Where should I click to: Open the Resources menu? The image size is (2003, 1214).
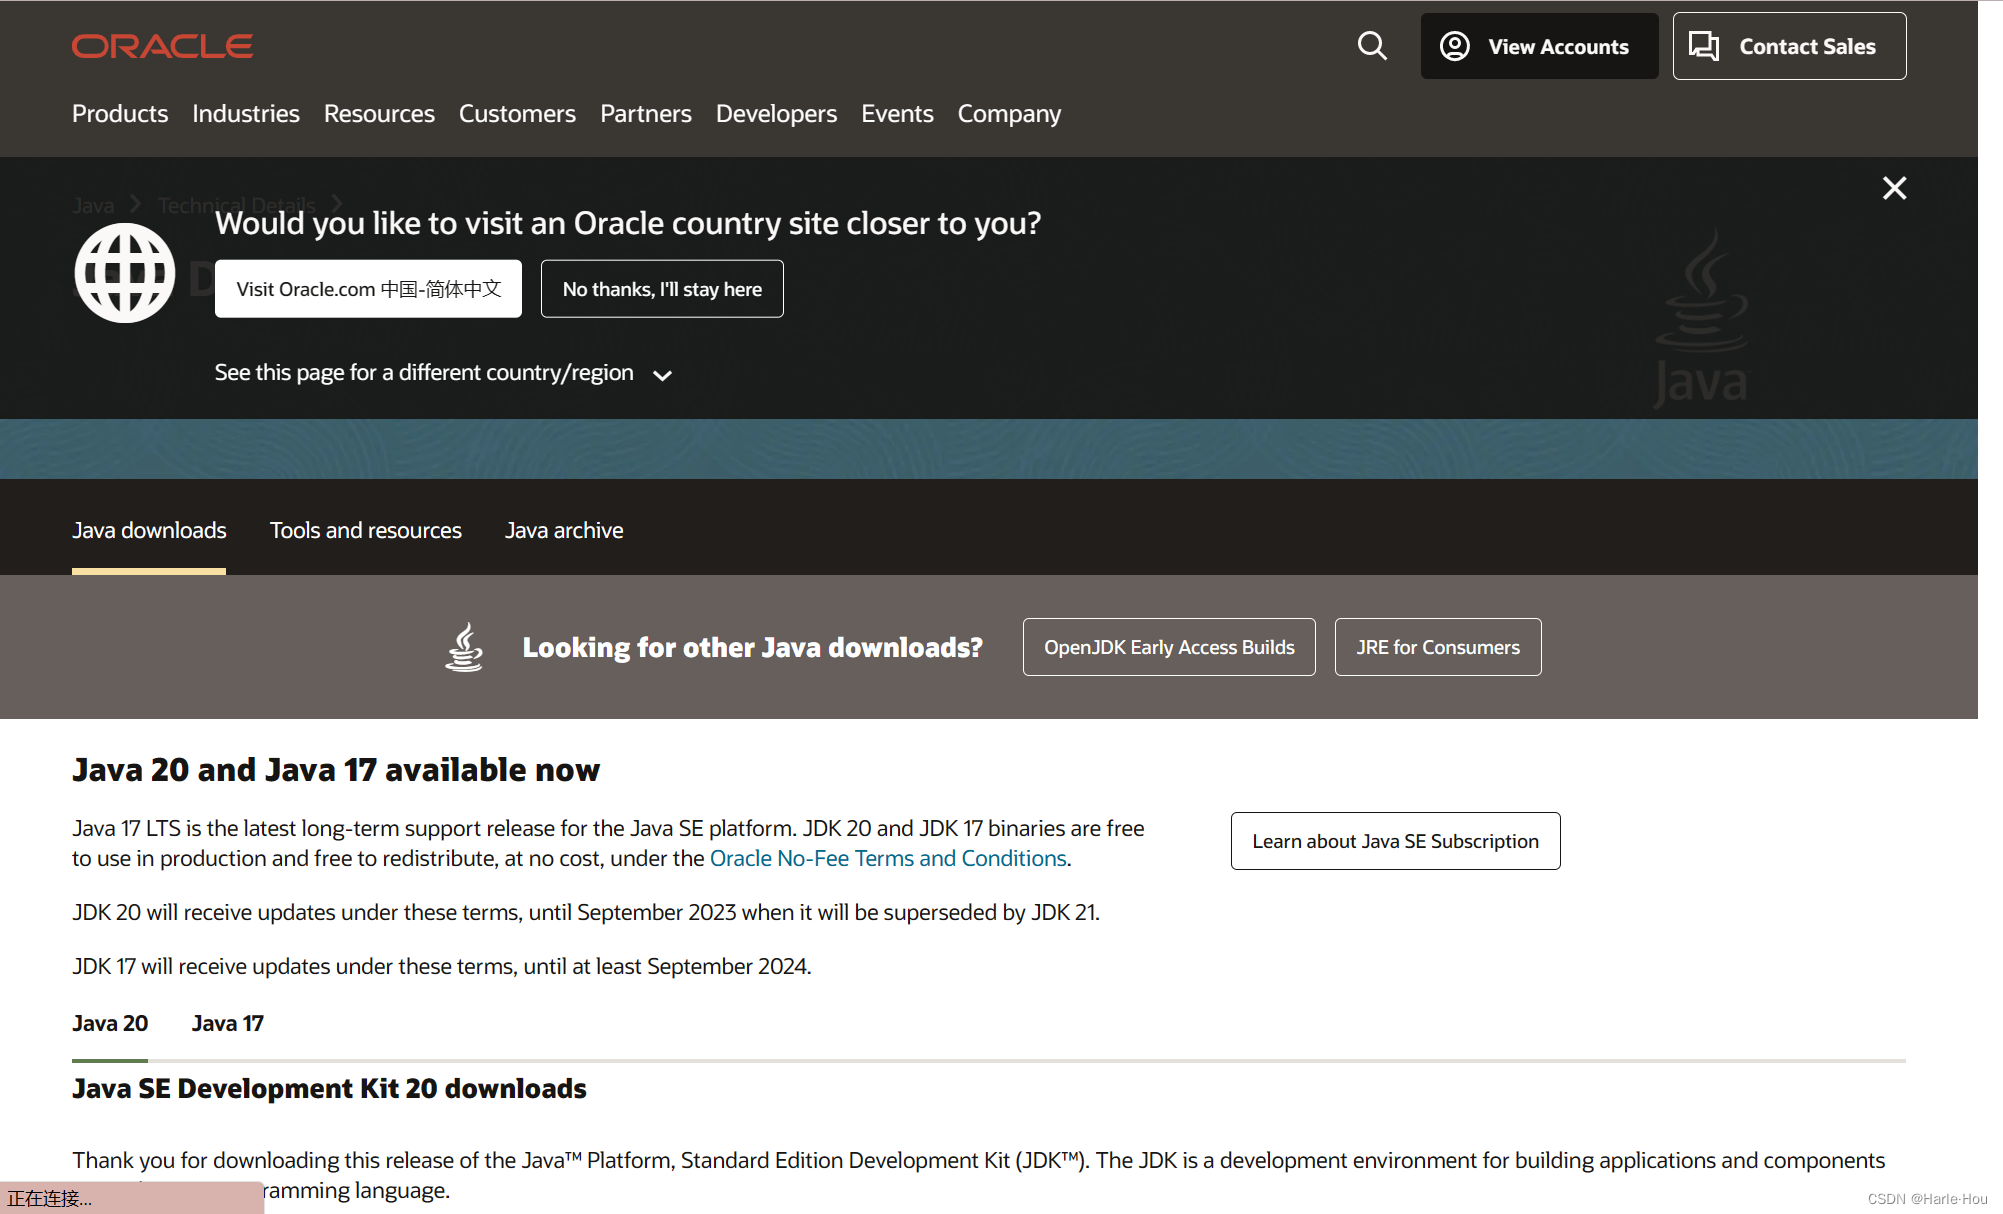pos(379,114)
